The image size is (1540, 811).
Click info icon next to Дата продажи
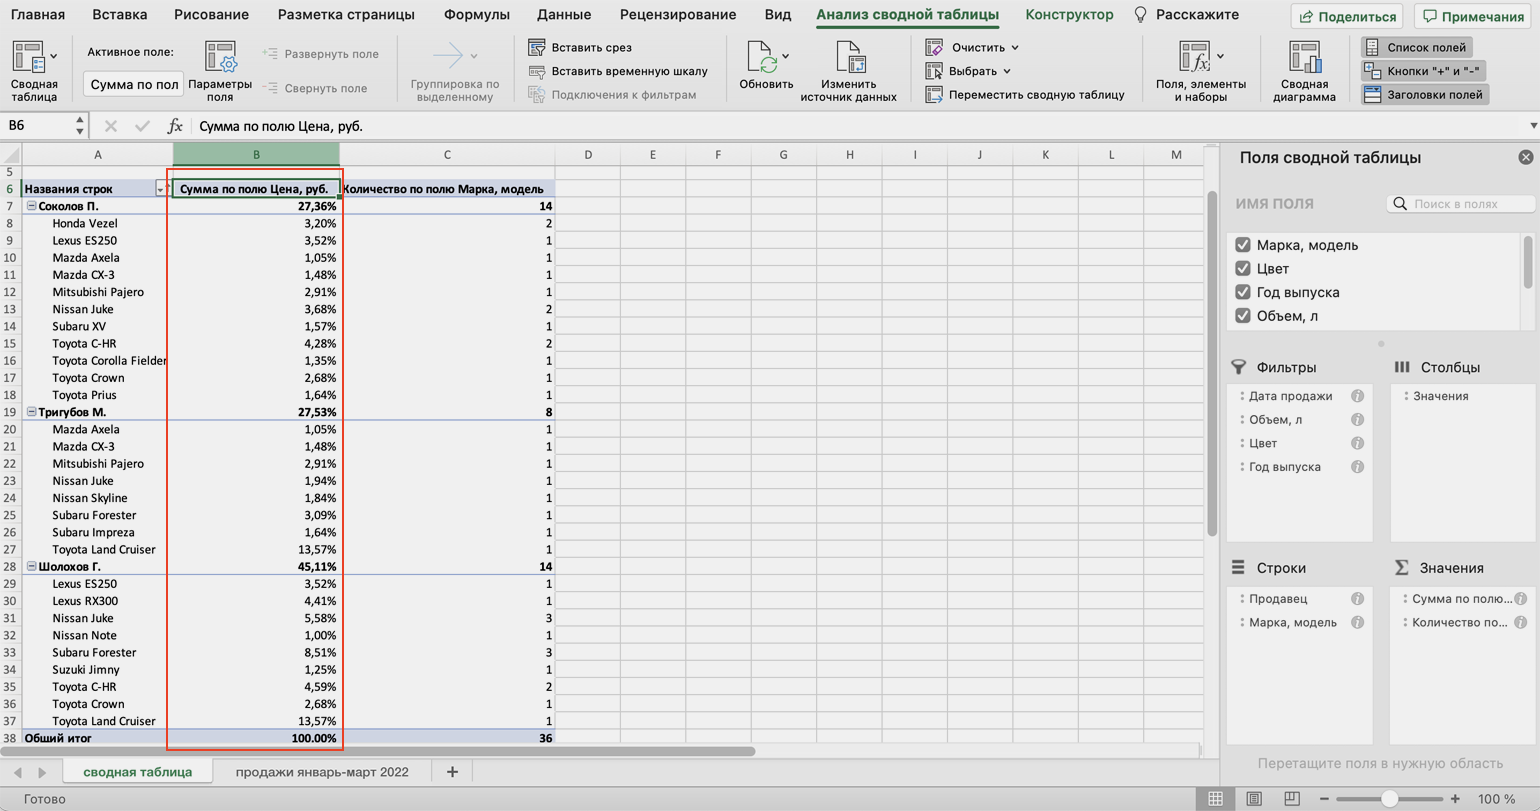click(1358, 396)
